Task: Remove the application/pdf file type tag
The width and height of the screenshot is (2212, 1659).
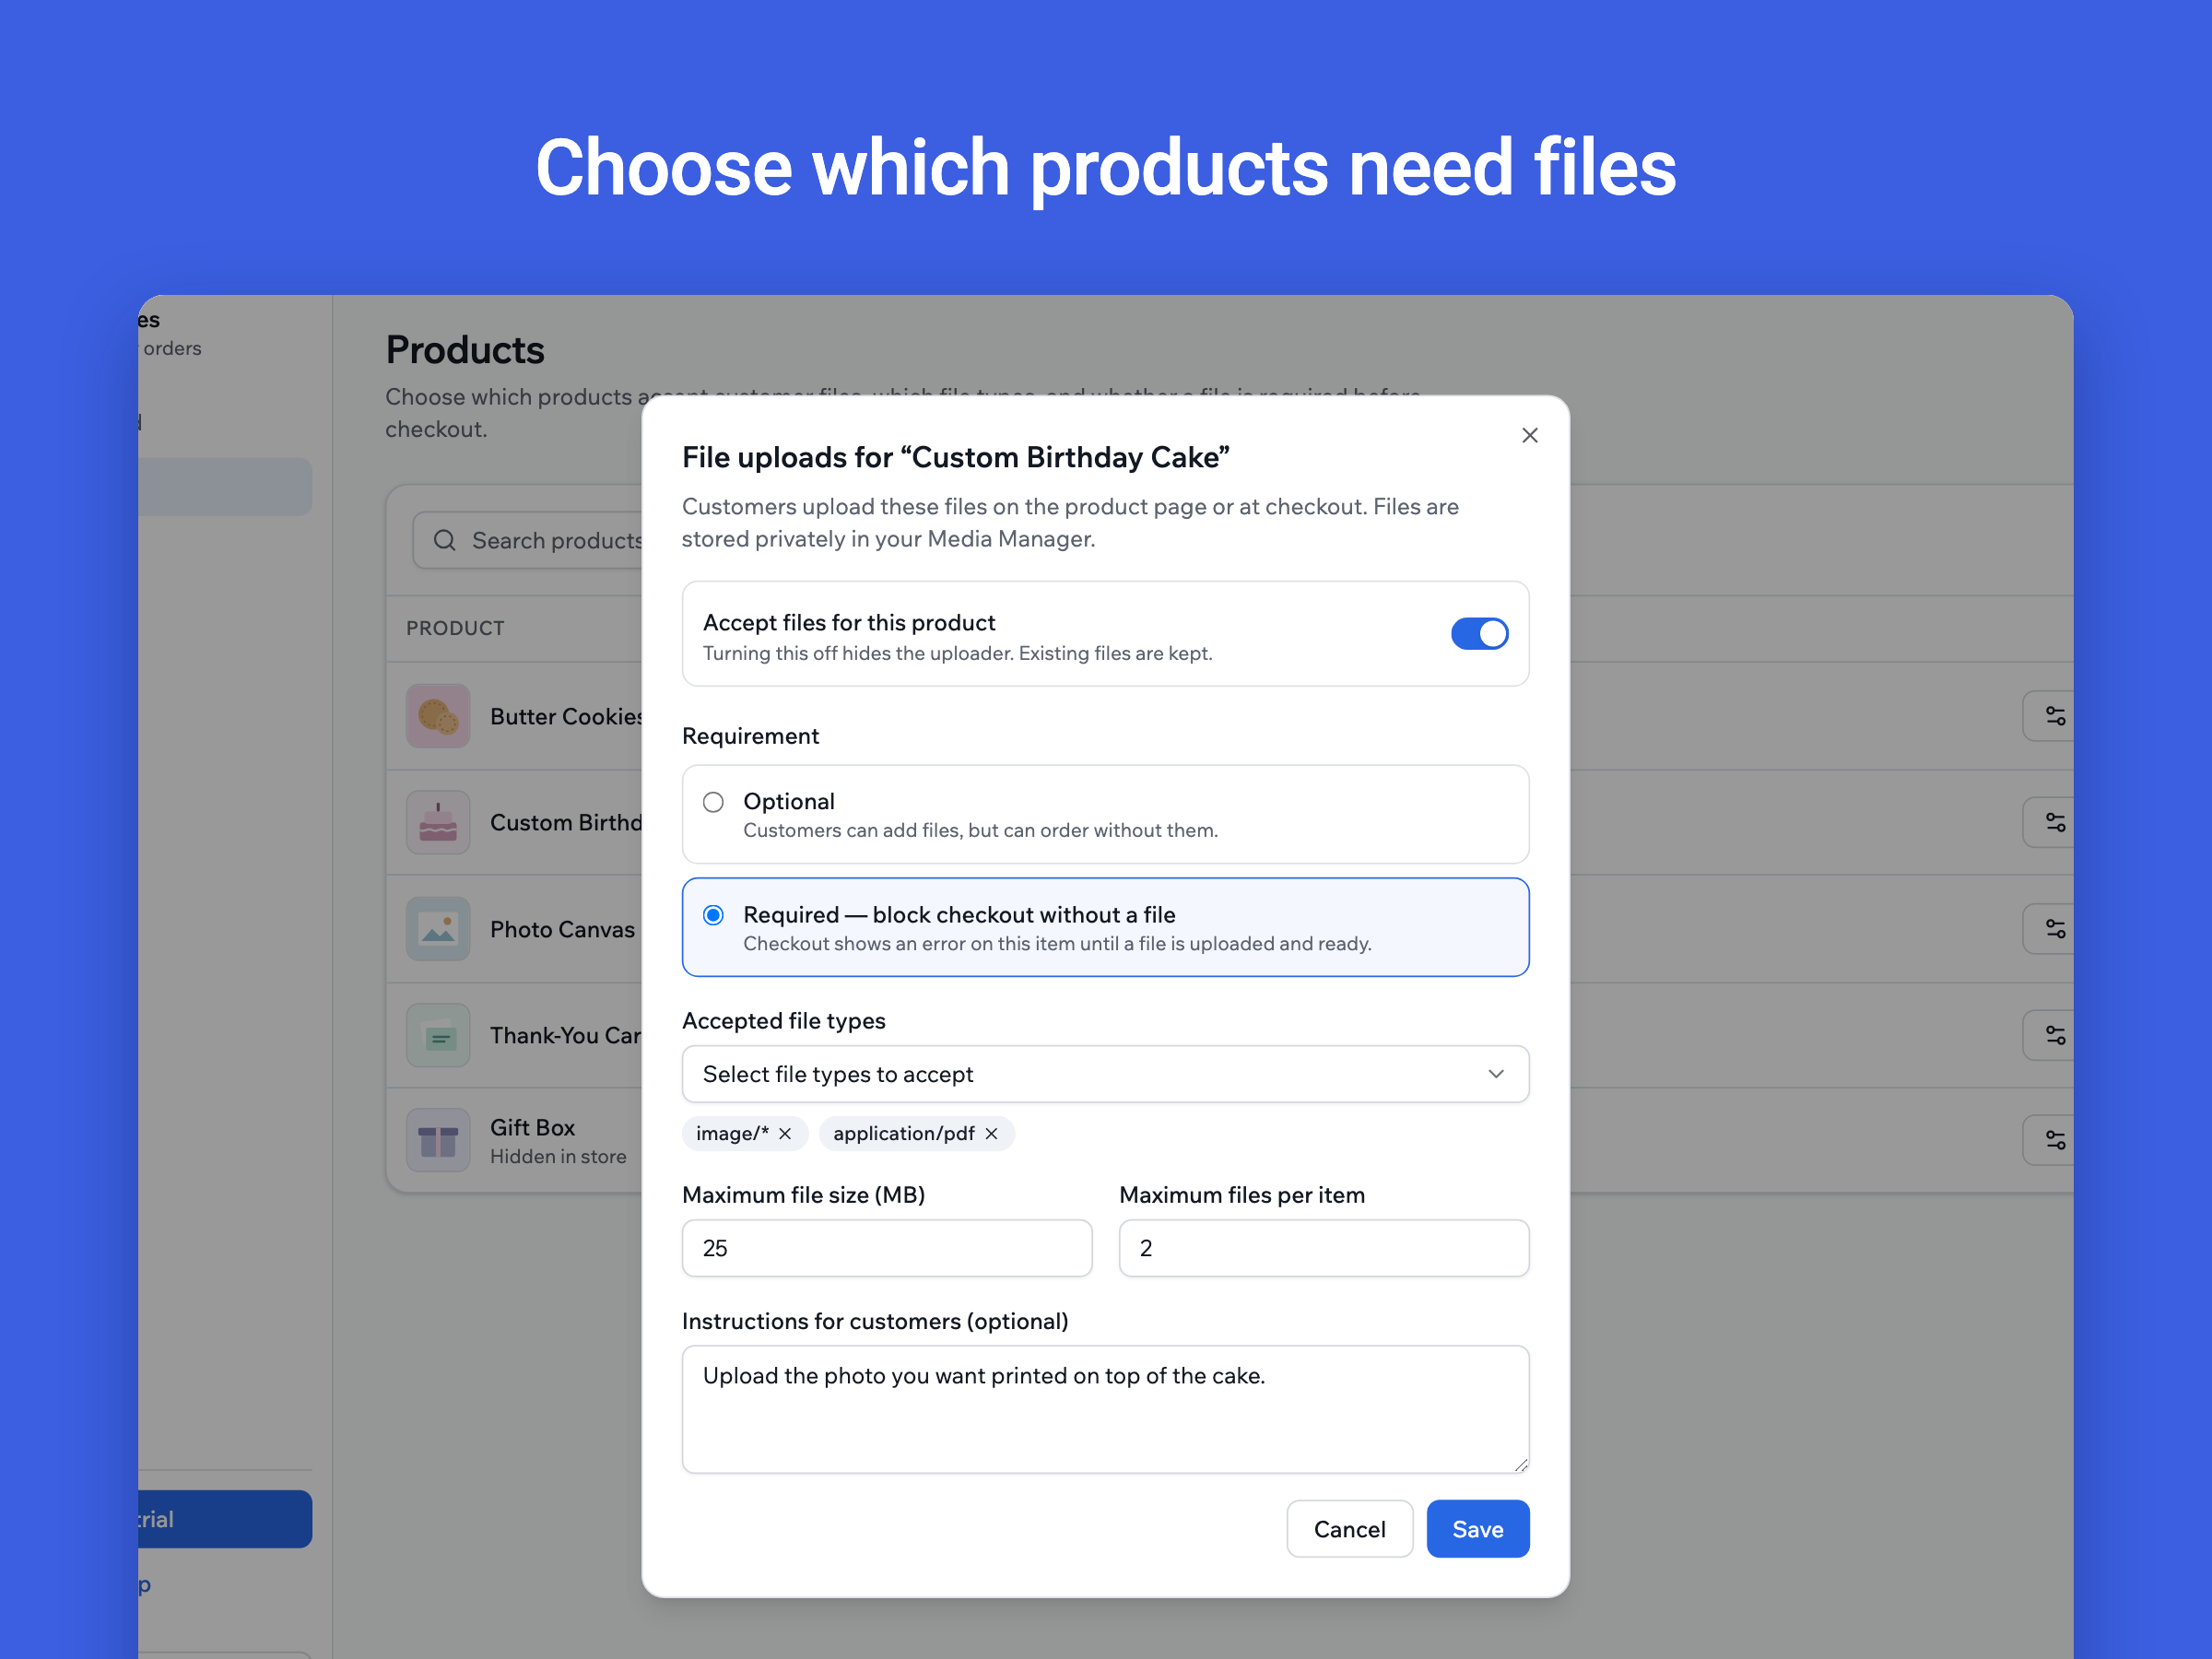Action: click(x=991, y=1133)
